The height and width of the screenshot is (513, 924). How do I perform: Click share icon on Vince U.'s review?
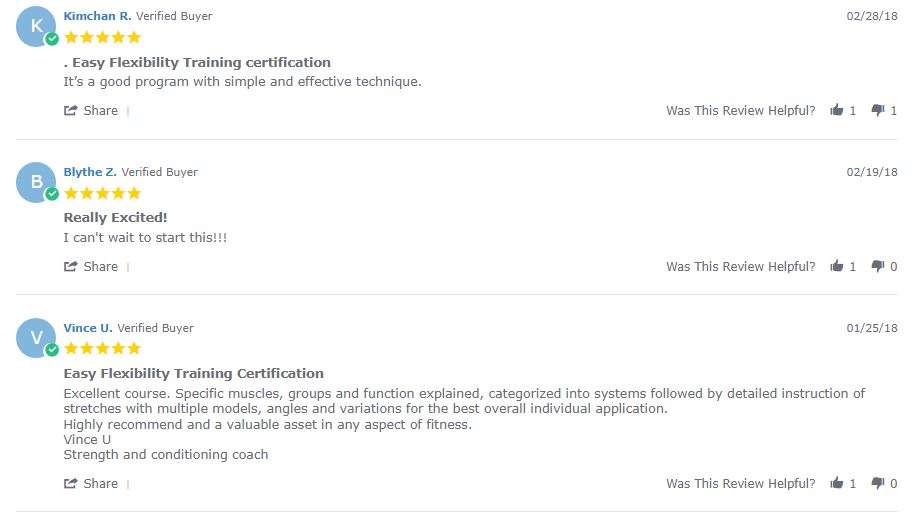[x=71, y=483]
